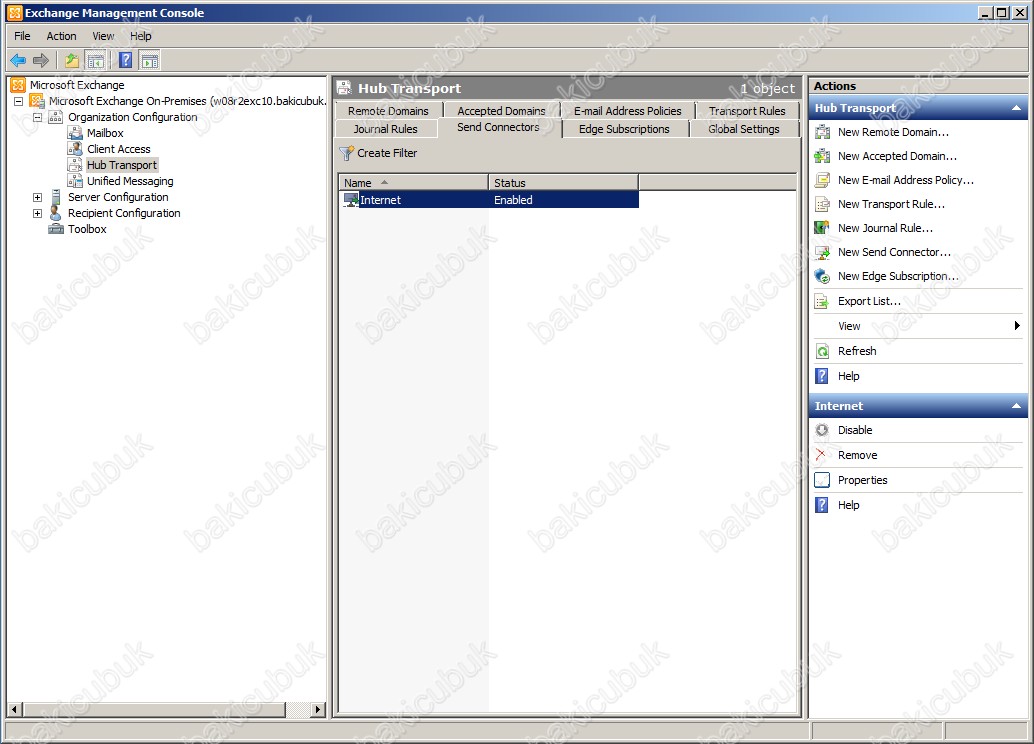Screen dimensions: 1034x744
Task: Click the Create Filter funnel icon
Action: tap(346, 153)
